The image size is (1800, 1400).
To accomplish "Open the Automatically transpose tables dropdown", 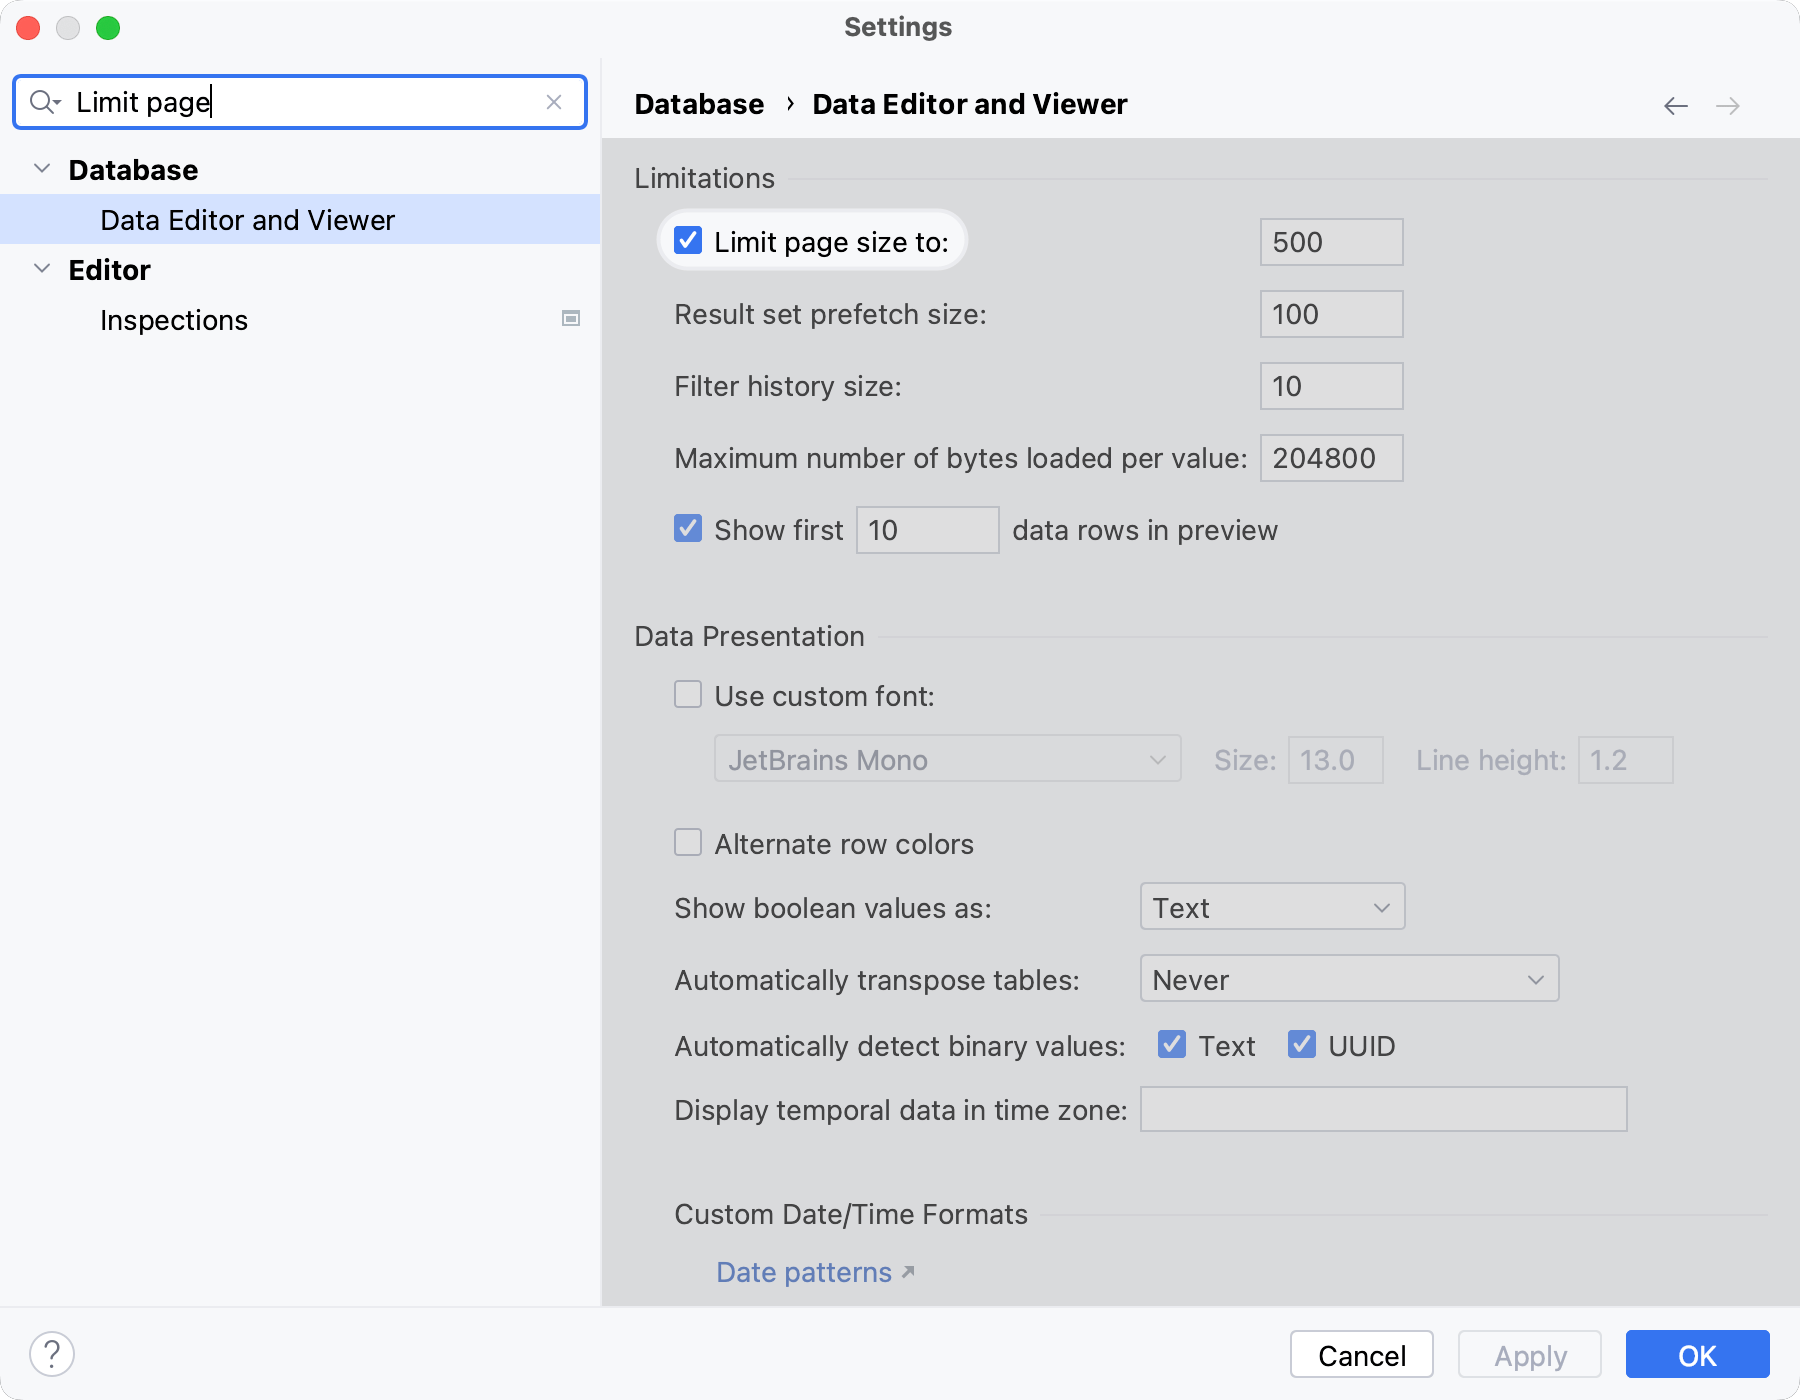I will [x=1348, y=979].
